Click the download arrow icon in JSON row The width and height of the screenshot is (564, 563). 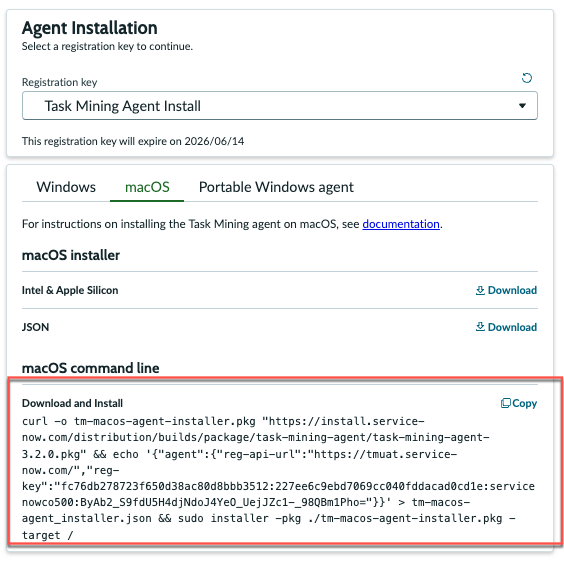click(x=480, y=327)
